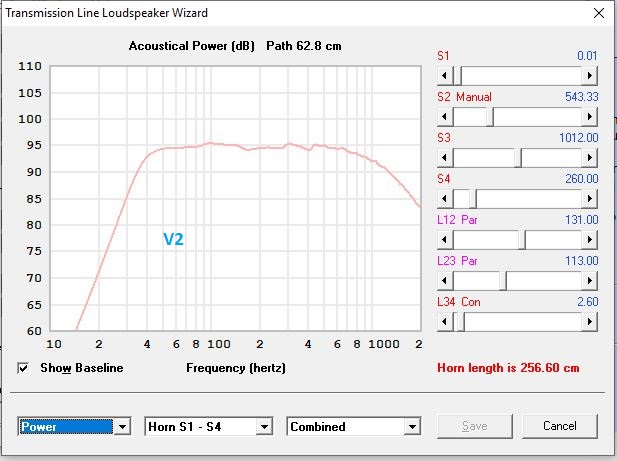Click the S3 slider thumb
Viewport: 617px width, 461px height.
(x=517, y=158)
